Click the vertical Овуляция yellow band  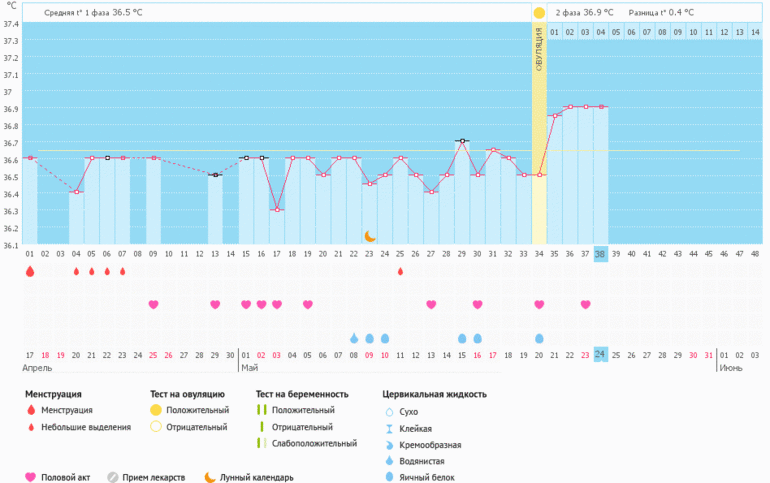click(x=539, y=130)
